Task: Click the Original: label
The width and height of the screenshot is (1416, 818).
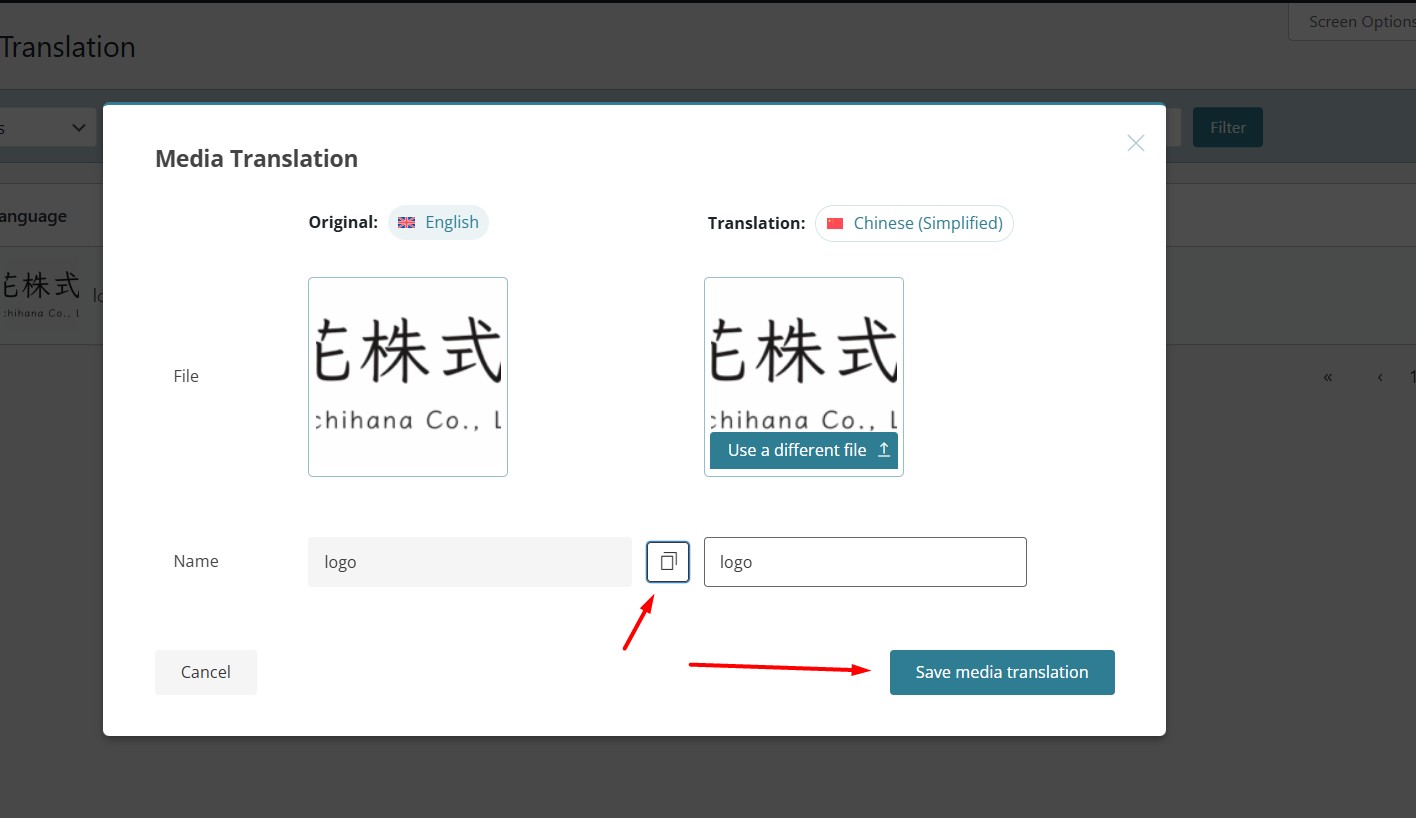Action: [x=343, y=222]
